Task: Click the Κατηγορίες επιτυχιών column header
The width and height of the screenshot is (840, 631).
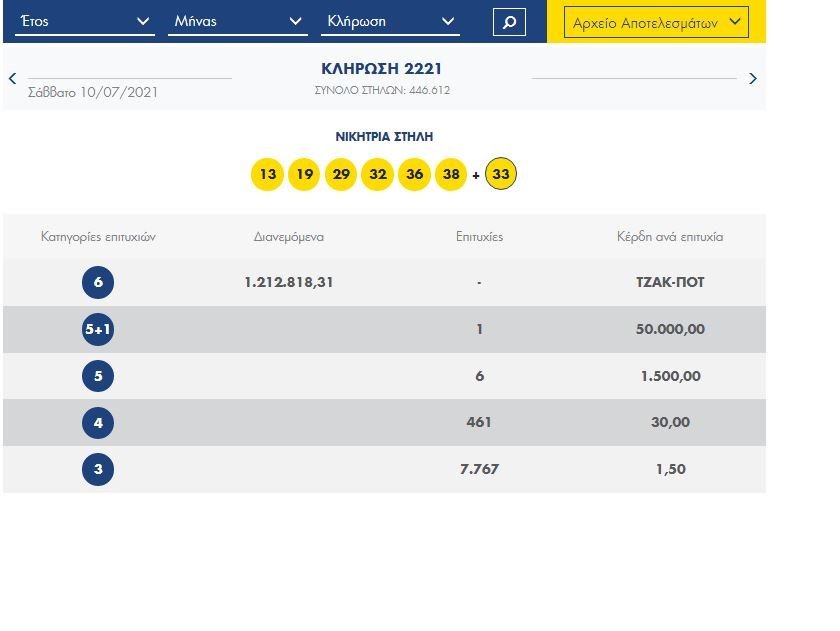Action: click(x=98, y=237)
